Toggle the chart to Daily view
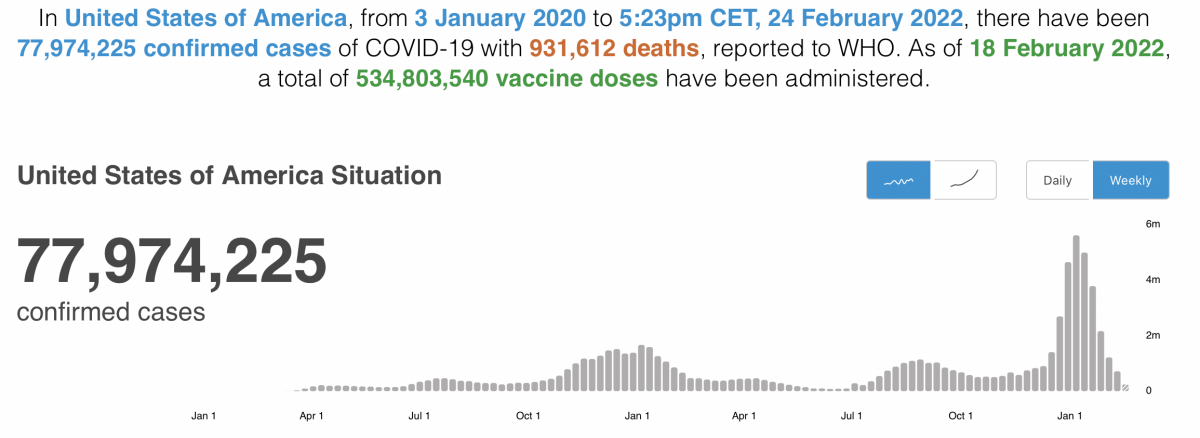Image resolution: width=1200 pixels, height=438 pixels. pos(1058,181)
